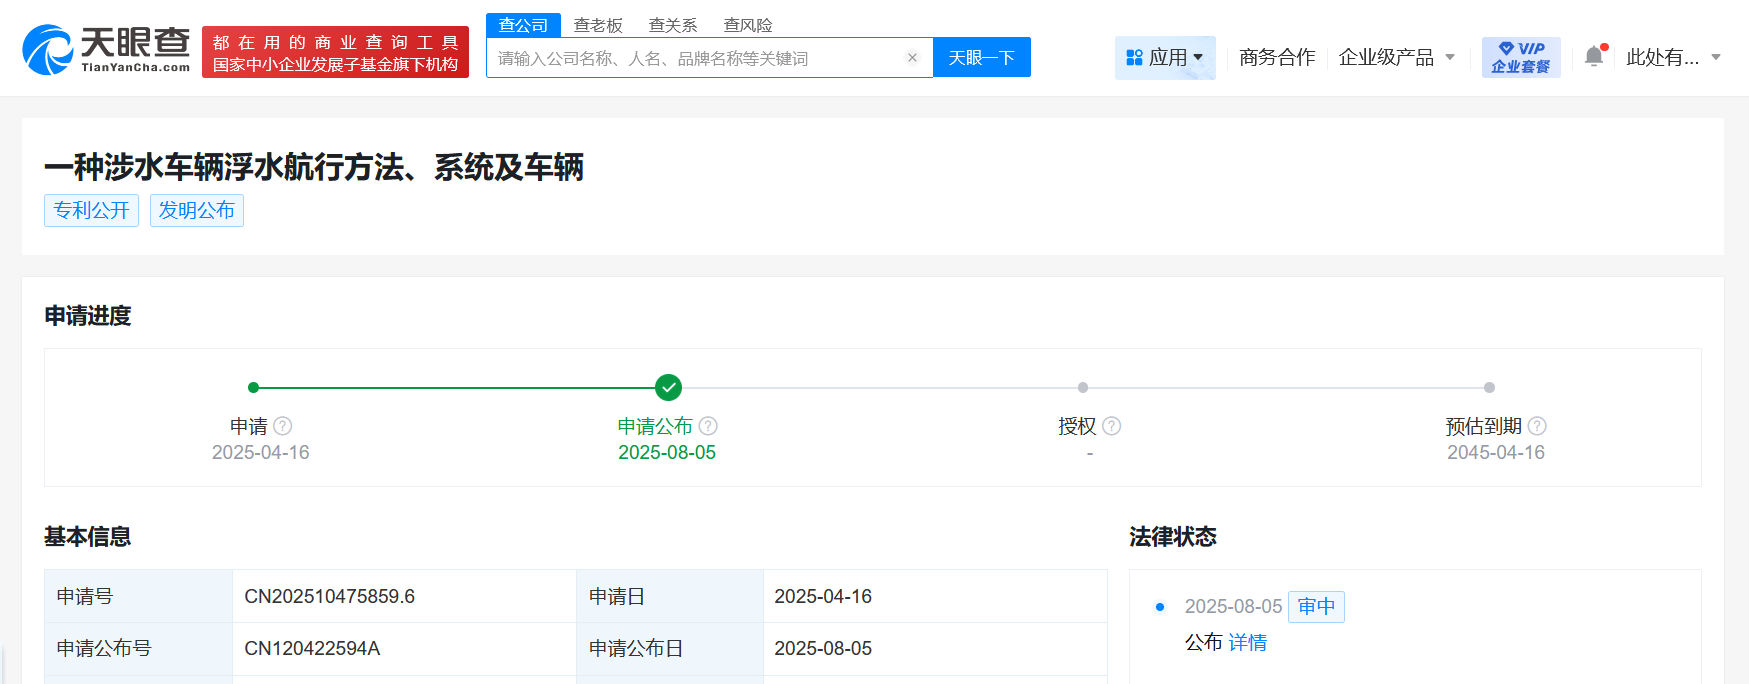Open the TianYanCha logo homepage
Screen dimensions: 1749x684
coord(106,50)
